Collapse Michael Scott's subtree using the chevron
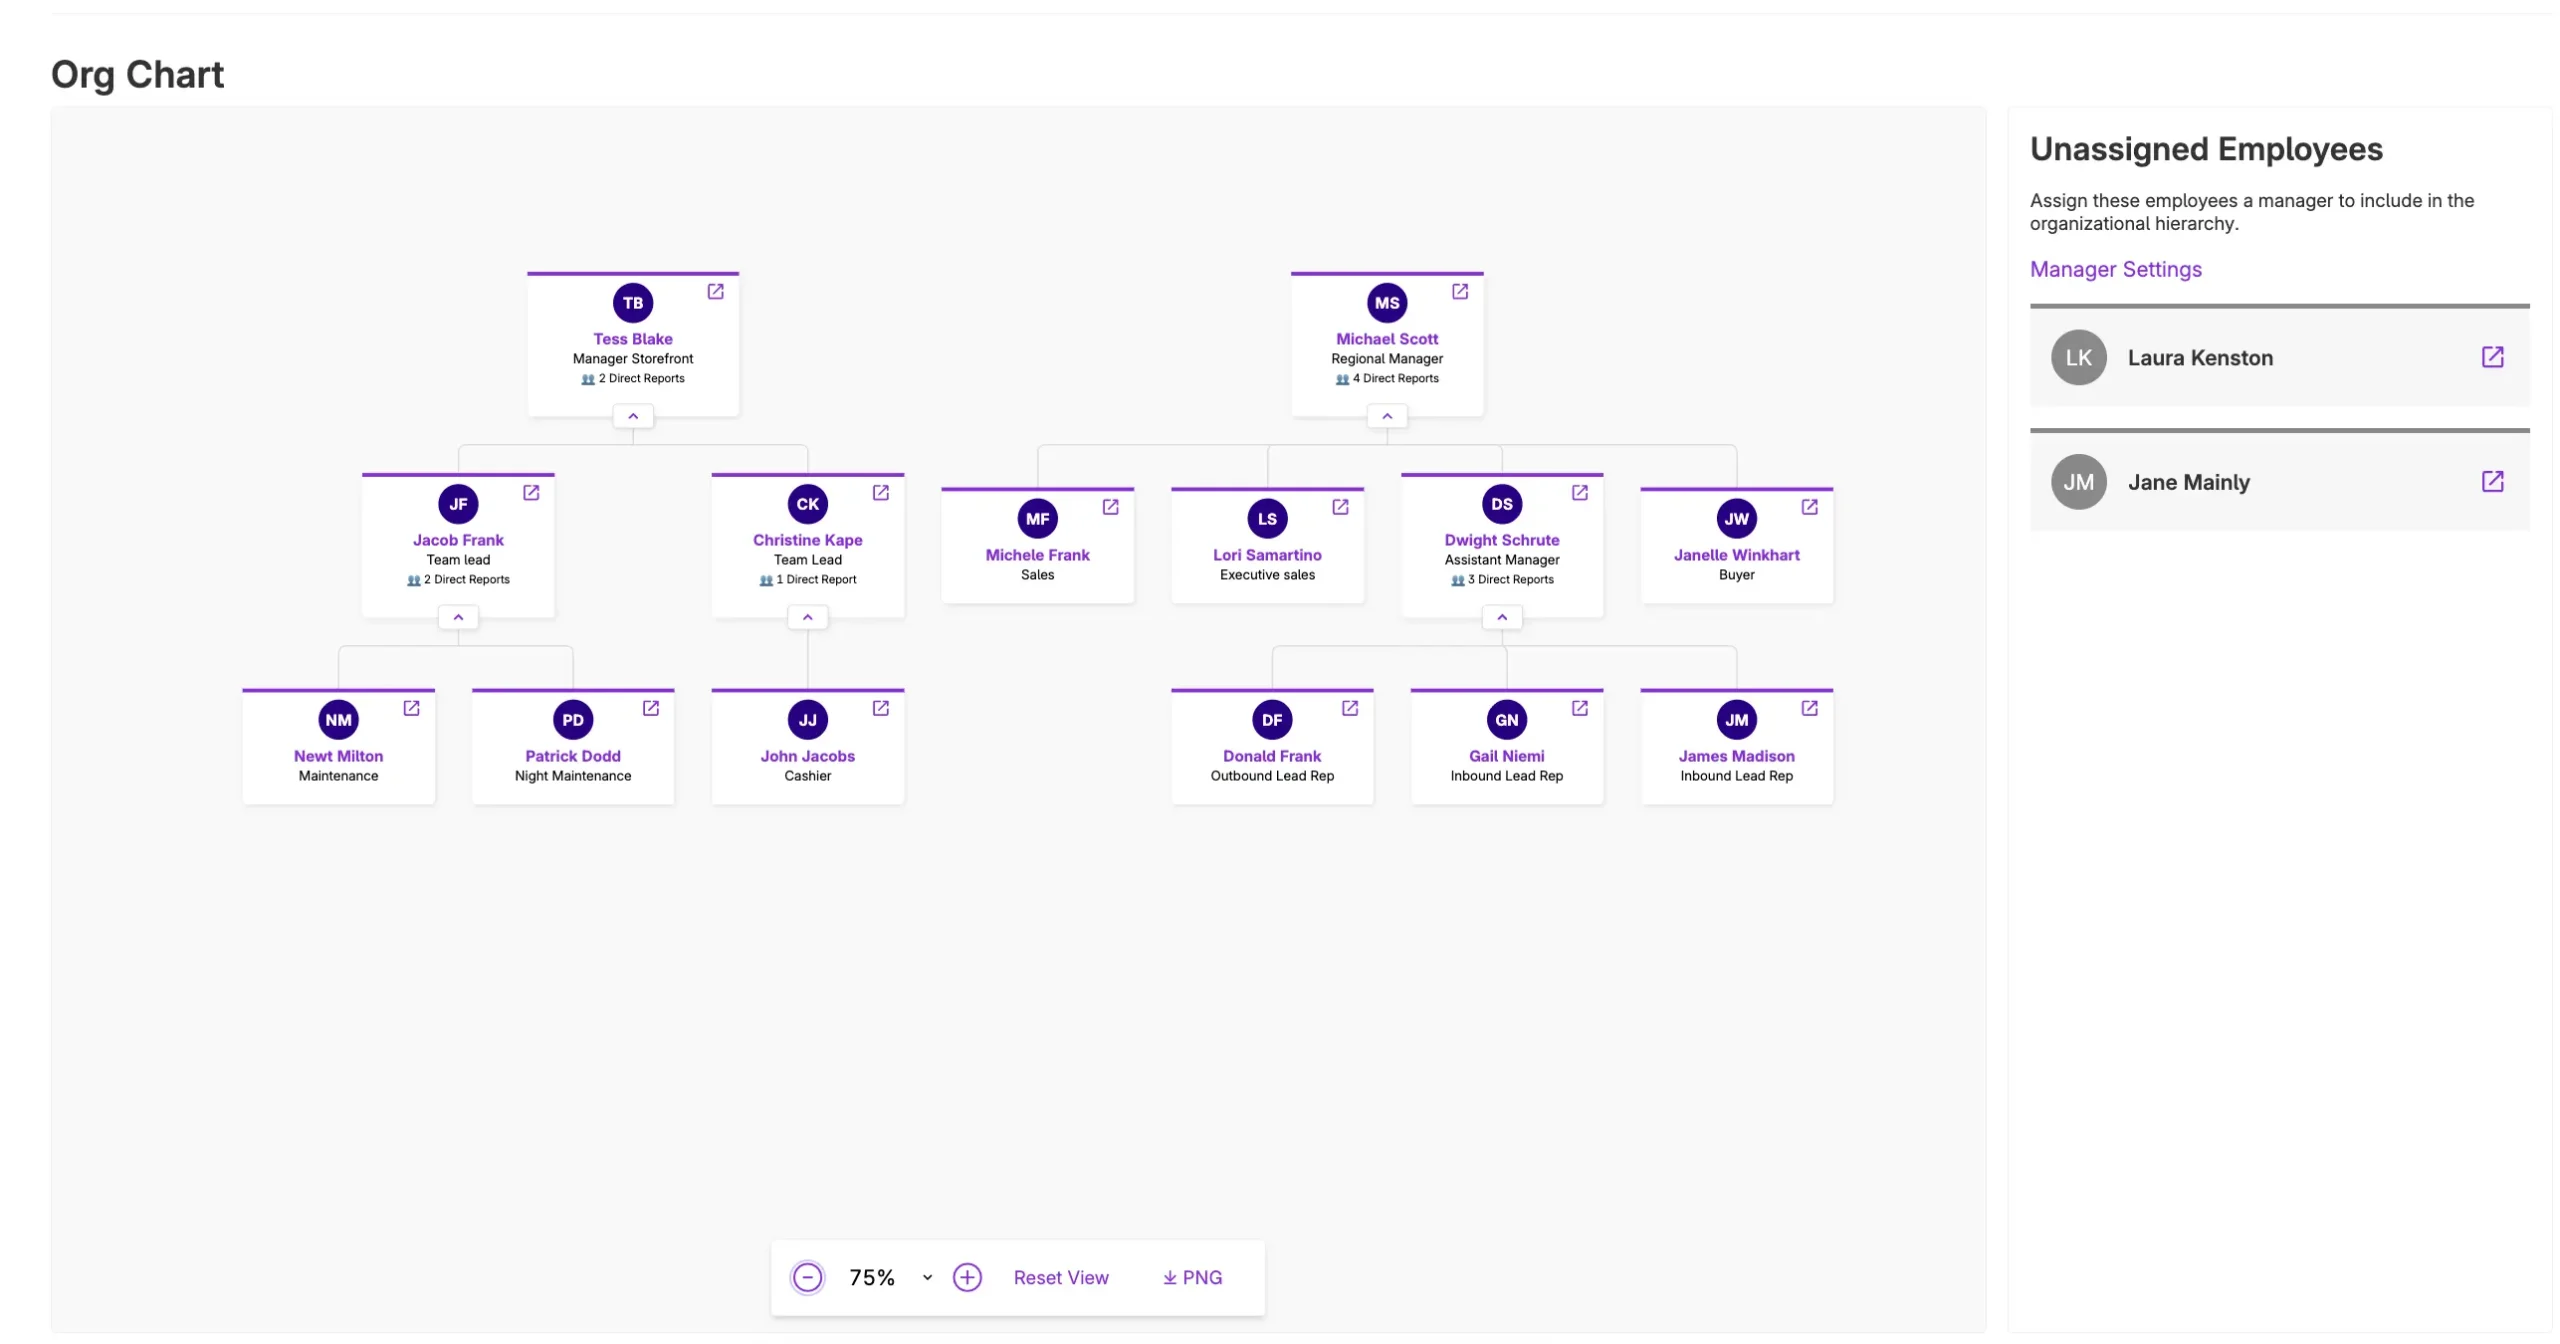Image resolution: width=2560 pixels, height=1344 pixels. pos(1387,415)
